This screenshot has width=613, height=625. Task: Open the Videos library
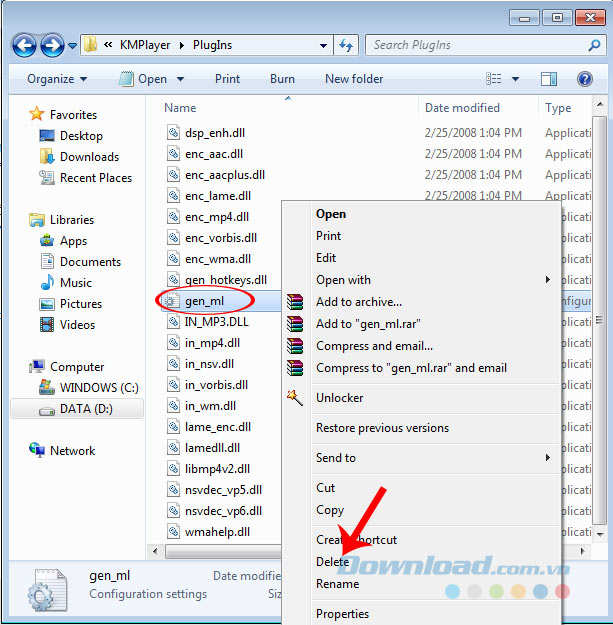[x=67, y=324]
